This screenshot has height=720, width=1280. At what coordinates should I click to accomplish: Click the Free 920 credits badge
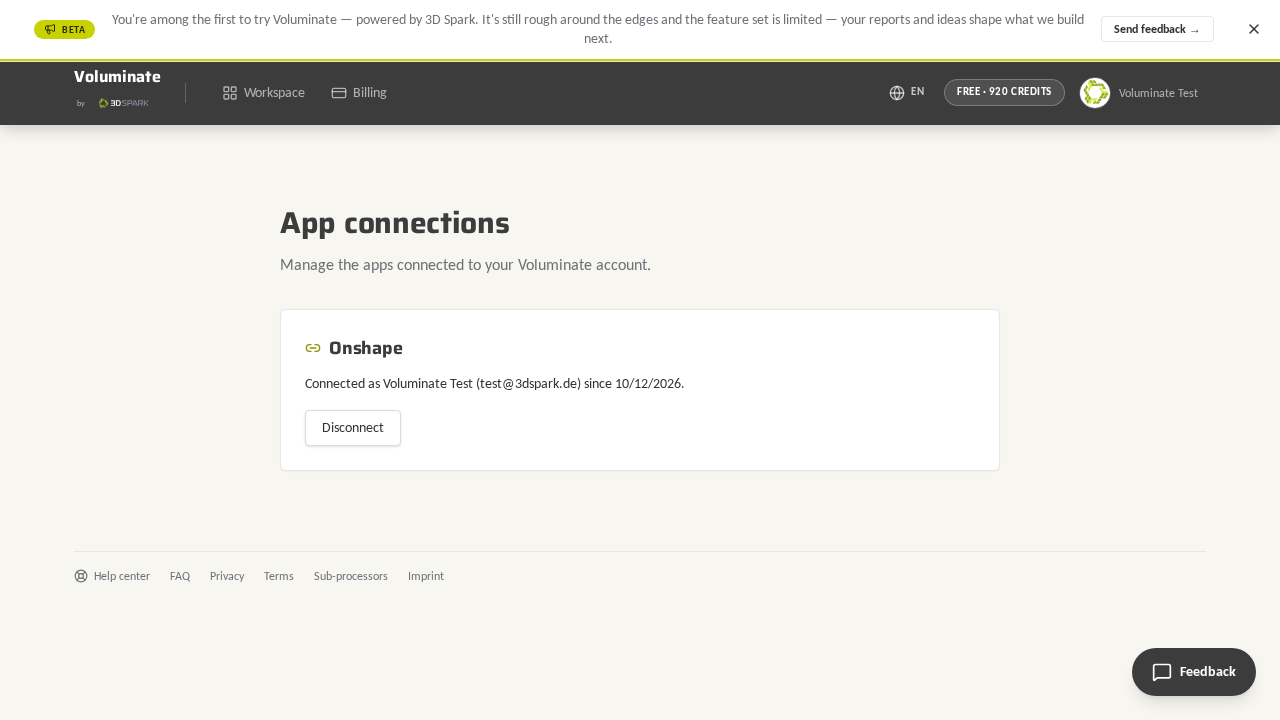click(1004, 92)
